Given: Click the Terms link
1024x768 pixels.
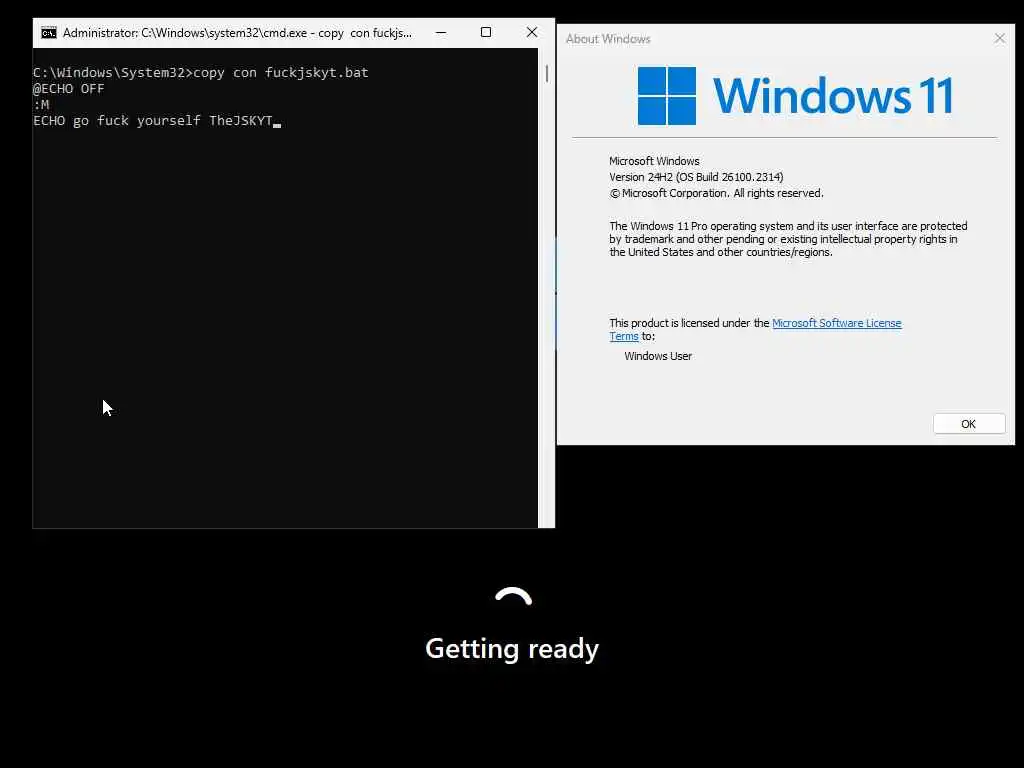Looking at the screenshot, I should (624, 336).
